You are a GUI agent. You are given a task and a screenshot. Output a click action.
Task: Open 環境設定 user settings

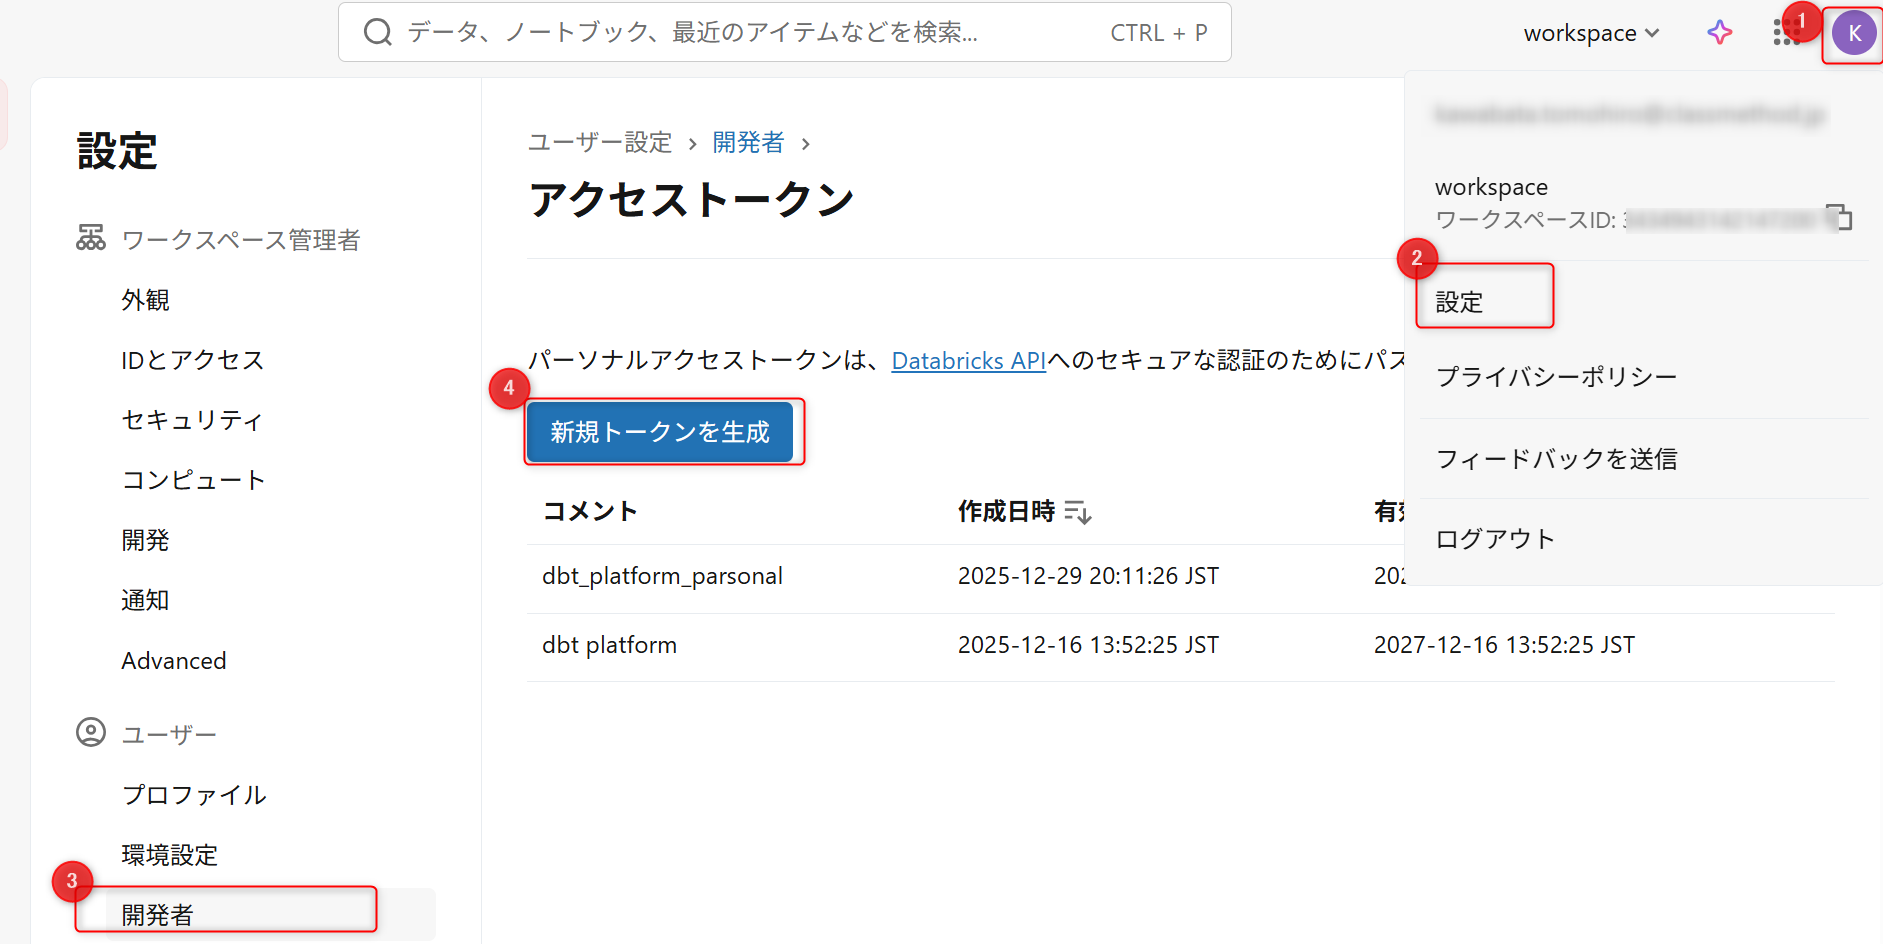point(170,855)
